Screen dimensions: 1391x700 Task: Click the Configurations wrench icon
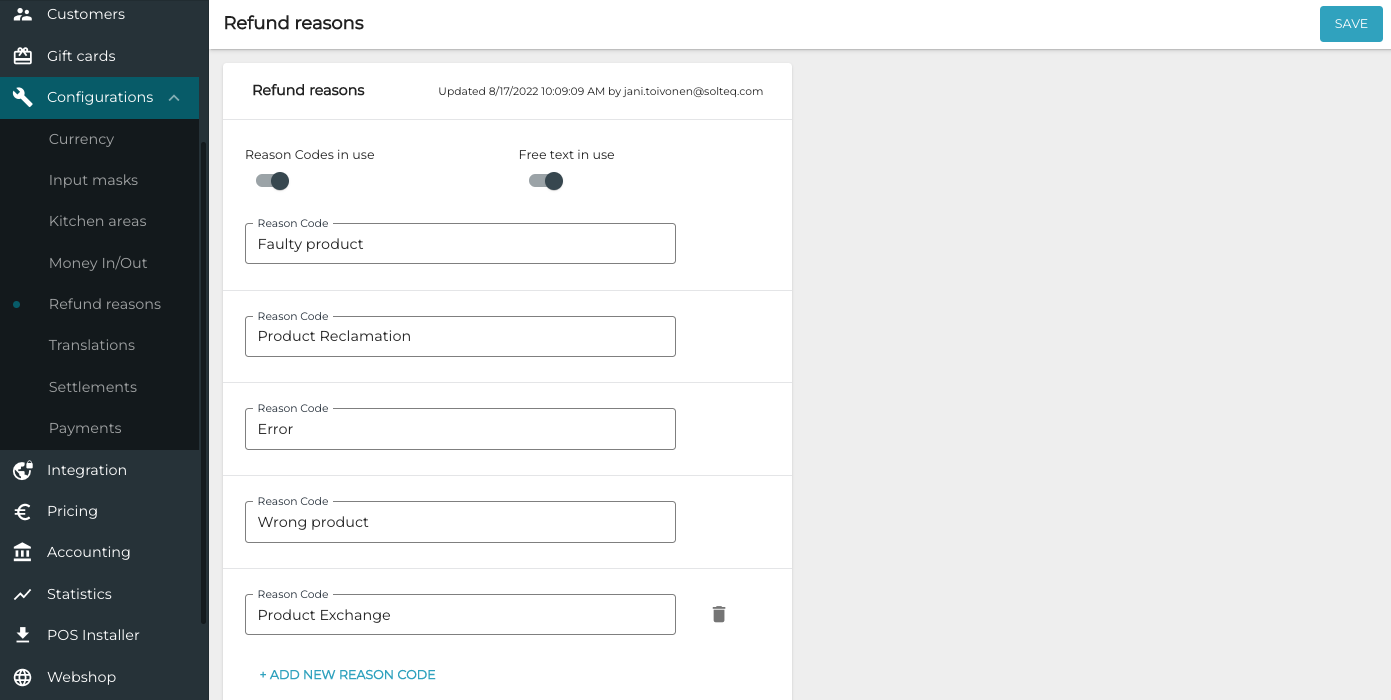22,97
